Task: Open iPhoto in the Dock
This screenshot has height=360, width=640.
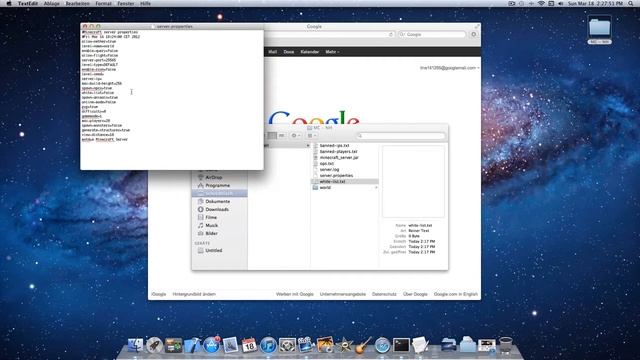Action: [325, 345]
